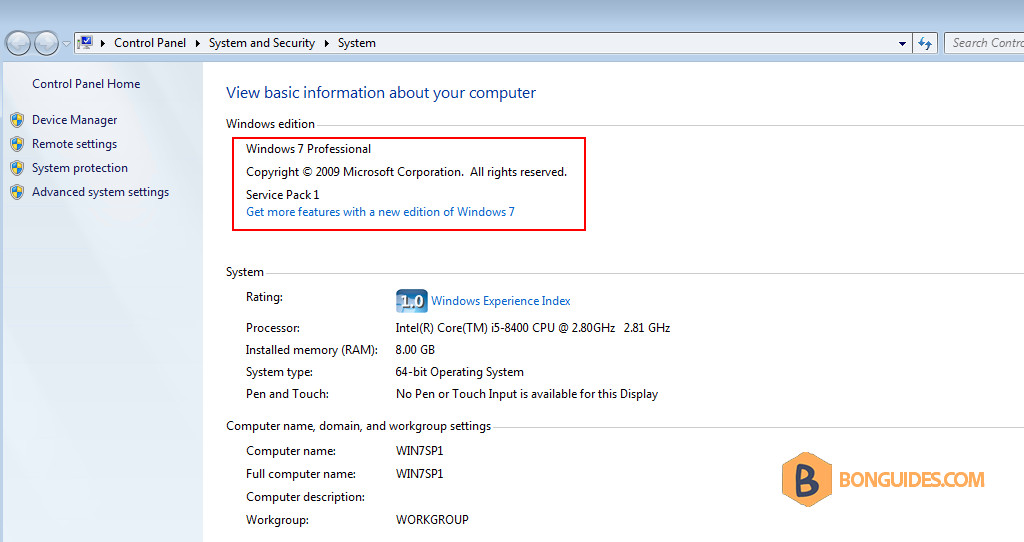1024x542 pixels.
Task: Click the View basic information heading
Action: (381, 93)
